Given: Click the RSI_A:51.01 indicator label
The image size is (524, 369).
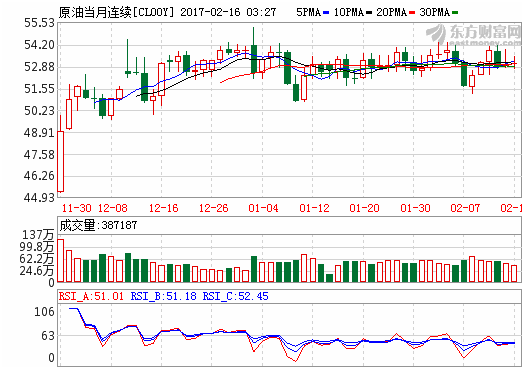Looking at the screenshot, I should pyautogui.click(x=91, y=296).
